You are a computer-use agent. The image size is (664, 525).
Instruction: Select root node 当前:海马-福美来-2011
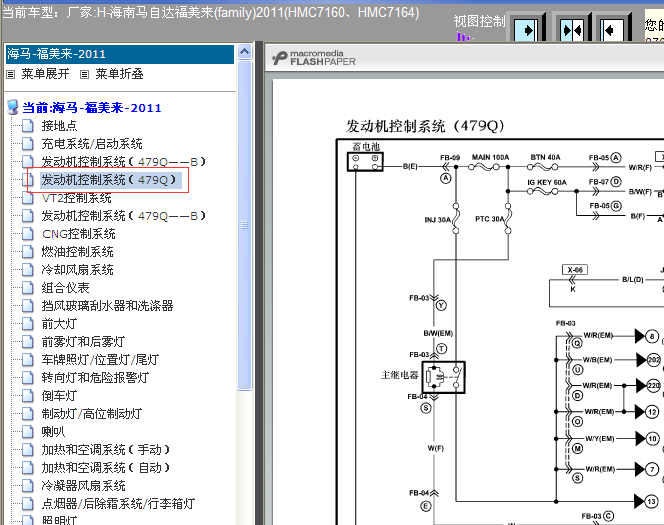tap(92, 108)
